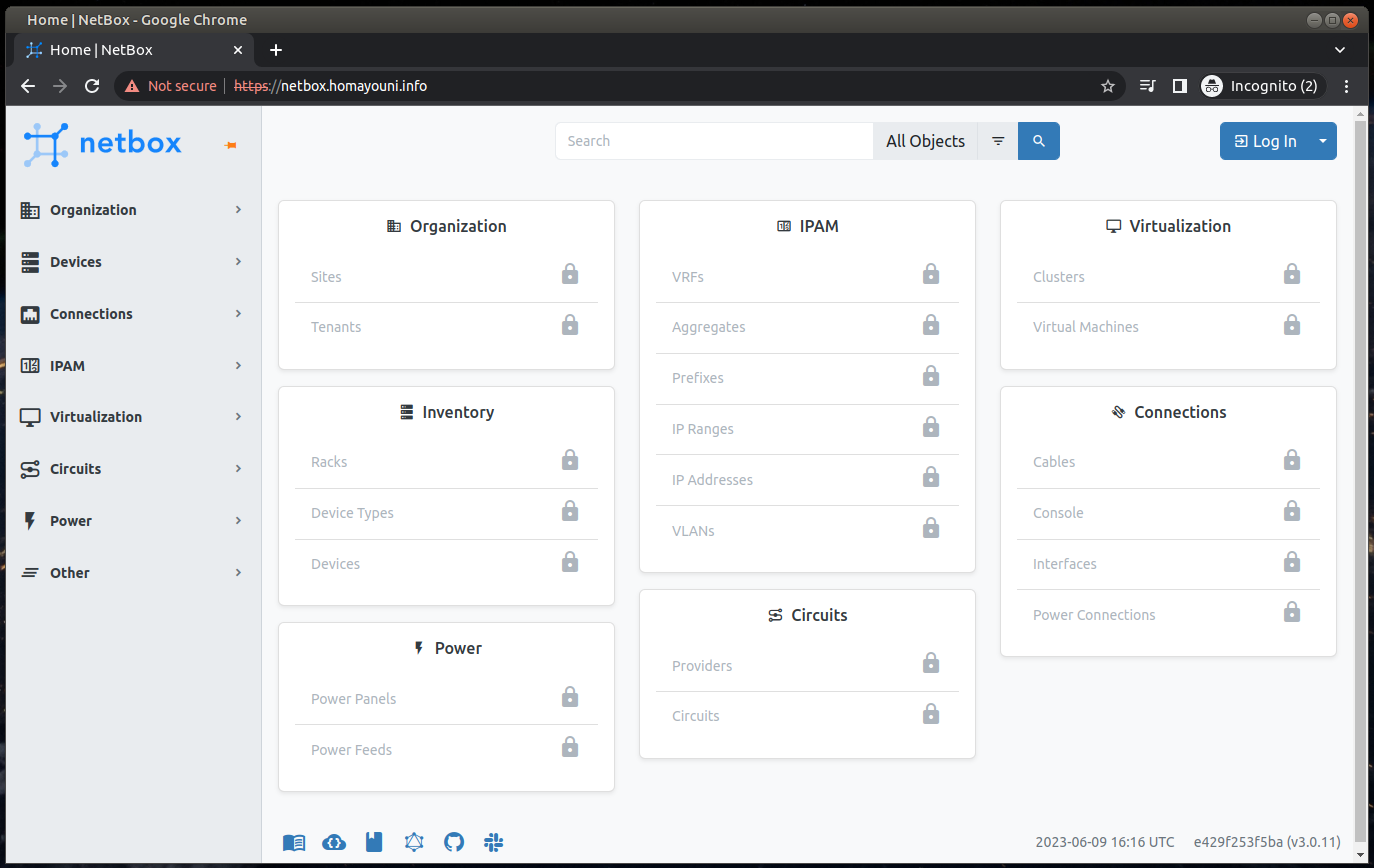Click the version text e429f253f5ba (v3.0.11)
This screenshot has height=868, width=1374.
(x=1267, y=842)
